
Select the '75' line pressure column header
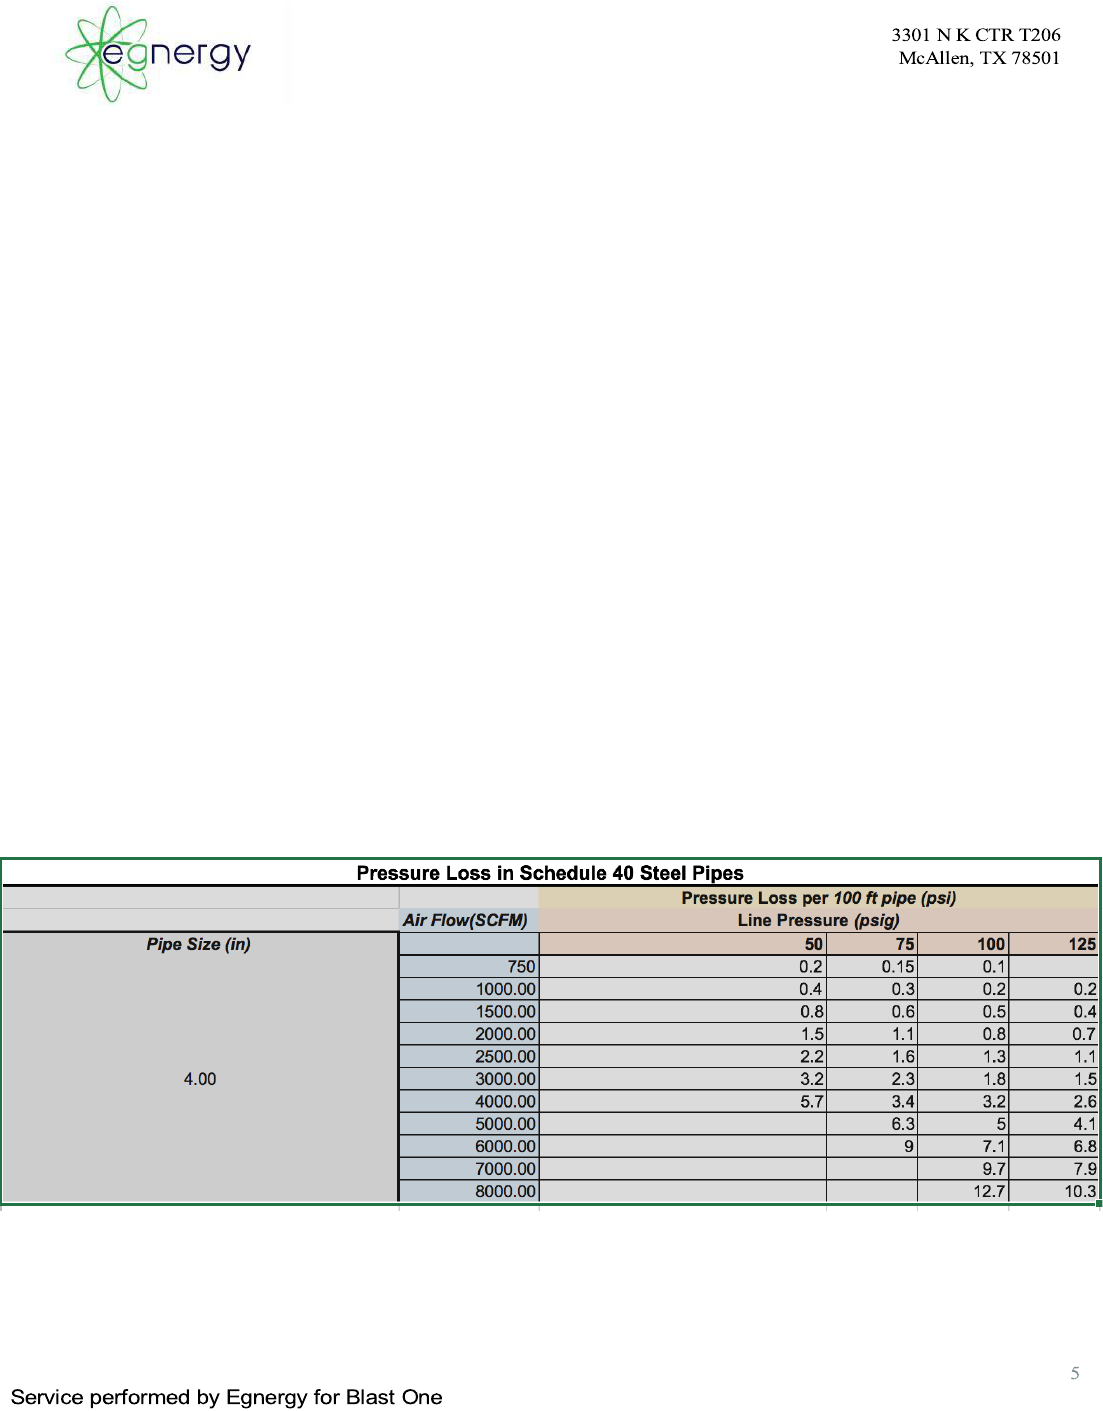(872, 944)
